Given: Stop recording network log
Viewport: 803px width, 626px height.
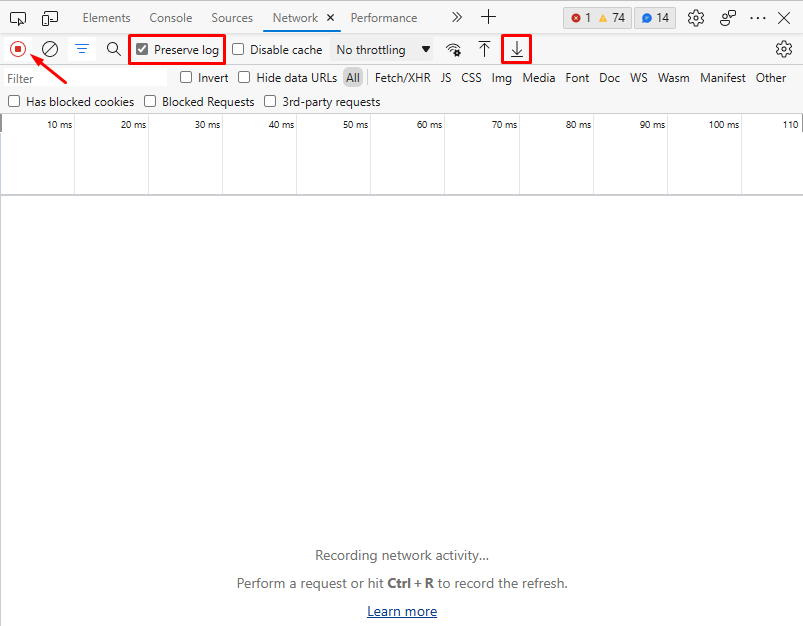Looking at the screenshot, I should (x=18, y=49).
